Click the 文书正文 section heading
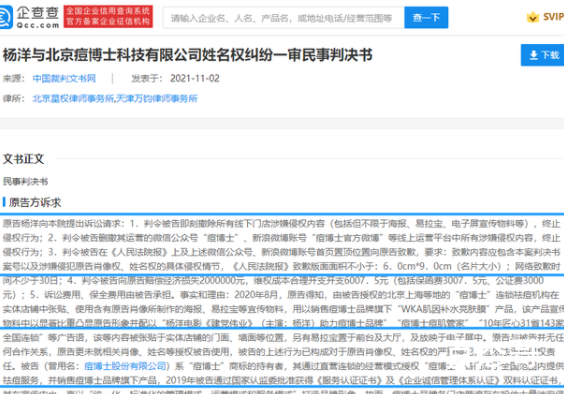Viewport: 564px width, 394px height. [23, 159]
